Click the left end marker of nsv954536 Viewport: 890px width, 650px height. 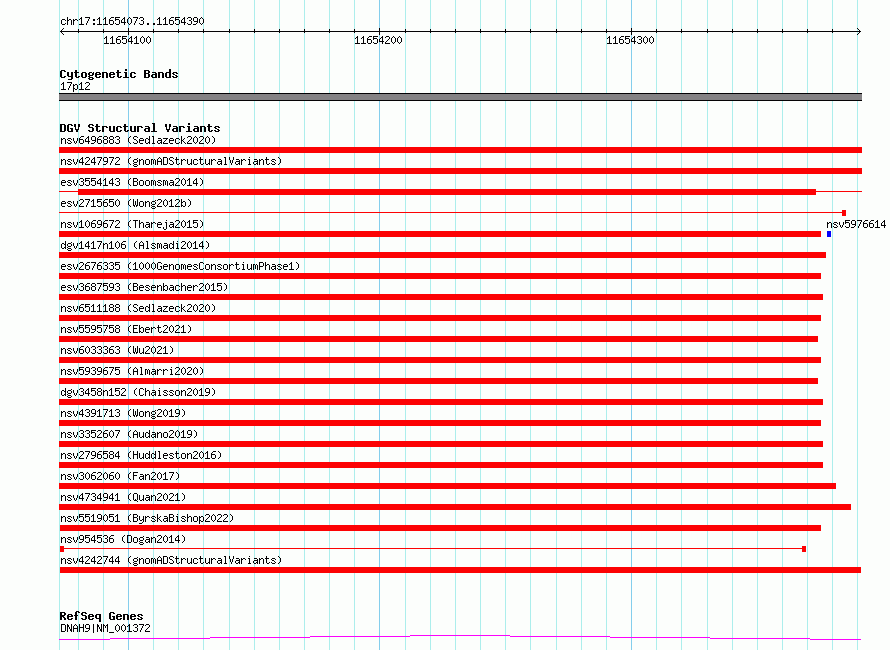click(62, 549)
